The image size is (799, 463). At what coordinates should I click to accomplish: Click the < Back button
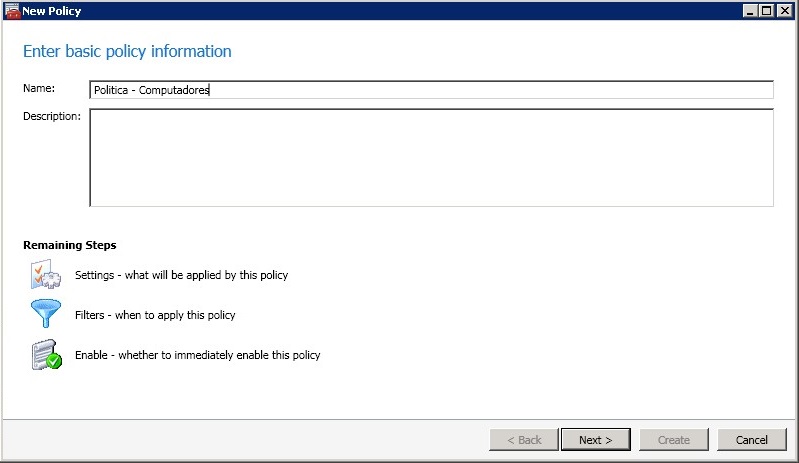(x=523, y=440)
